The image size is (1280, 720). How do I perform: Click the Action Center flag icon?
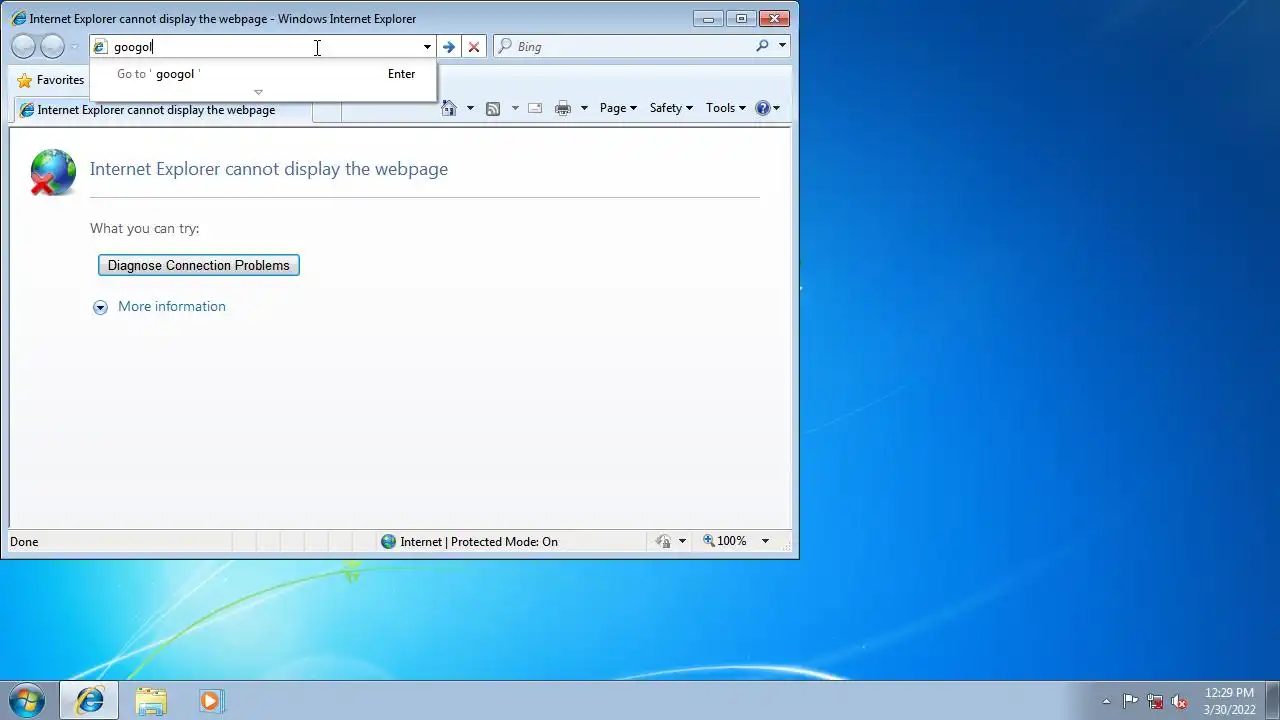pos(1130,701)
